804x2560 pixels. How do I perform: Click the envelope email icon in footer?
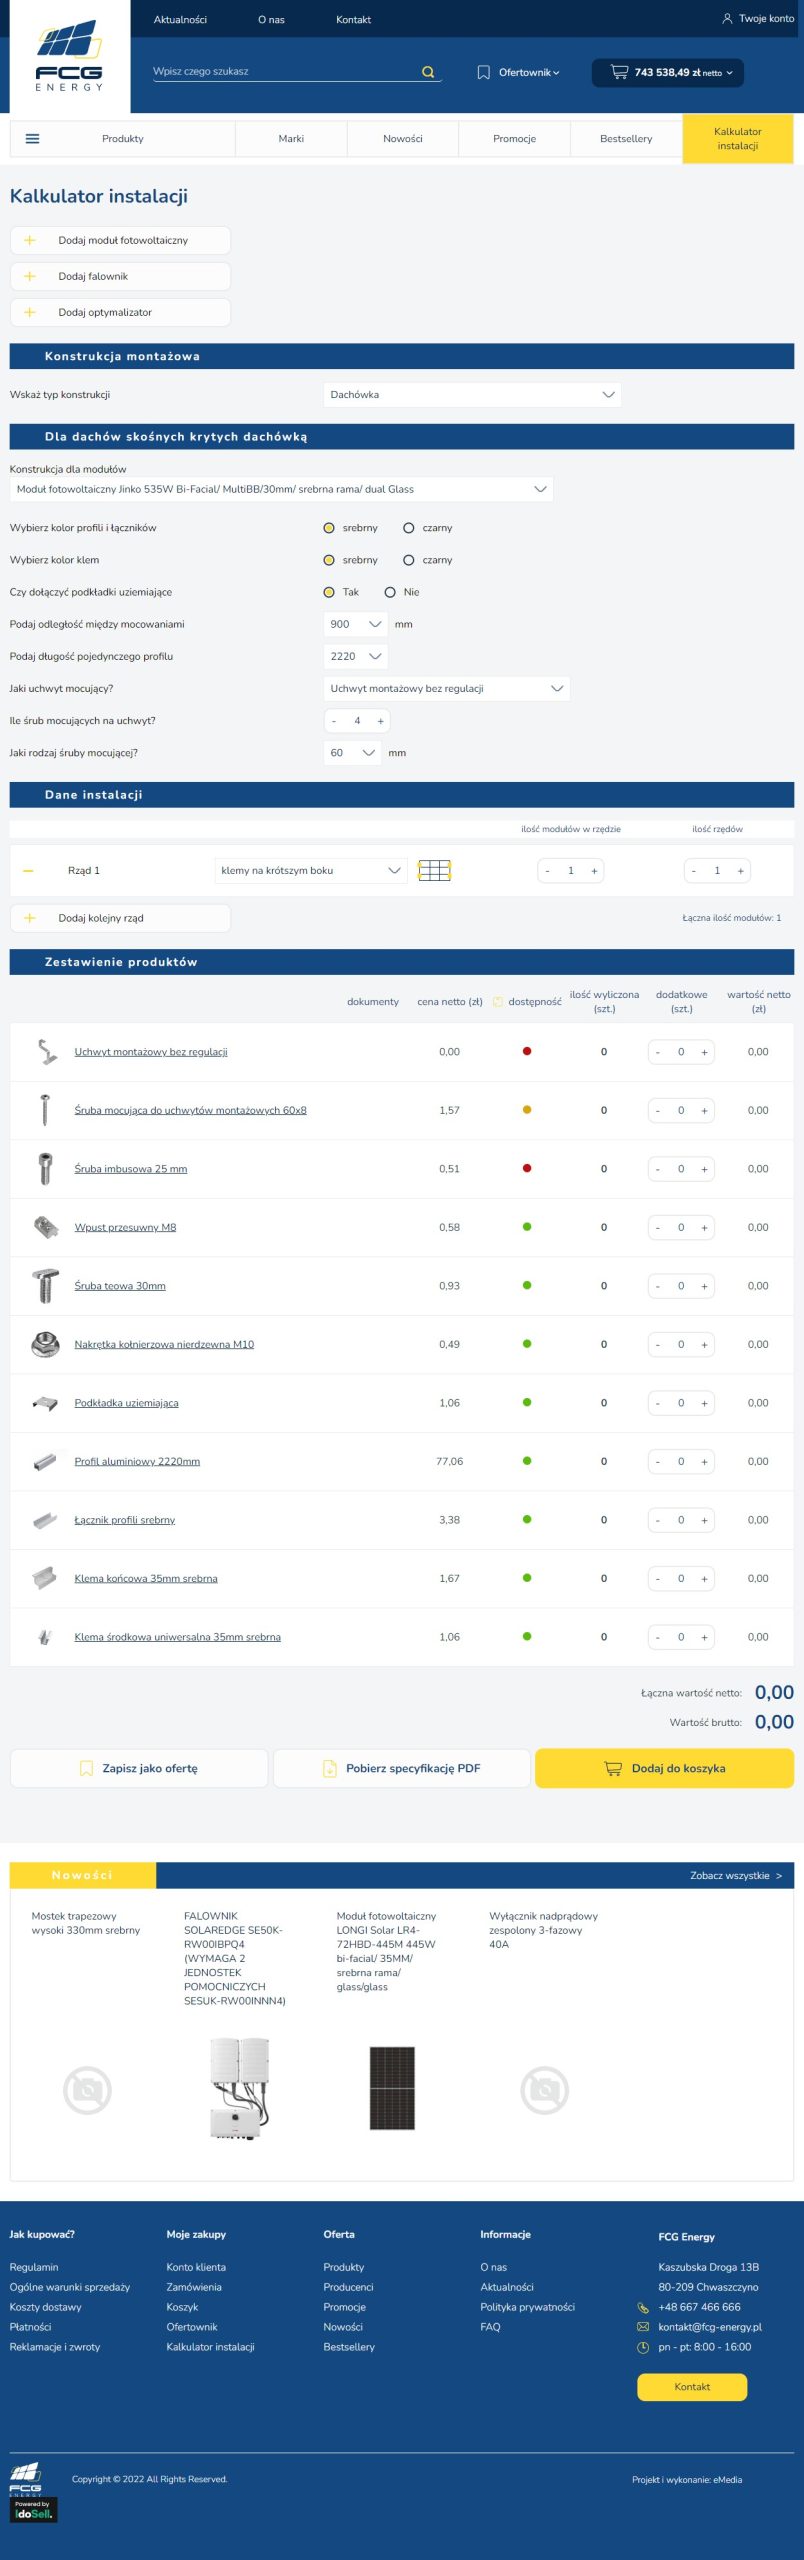[643, 2327]
